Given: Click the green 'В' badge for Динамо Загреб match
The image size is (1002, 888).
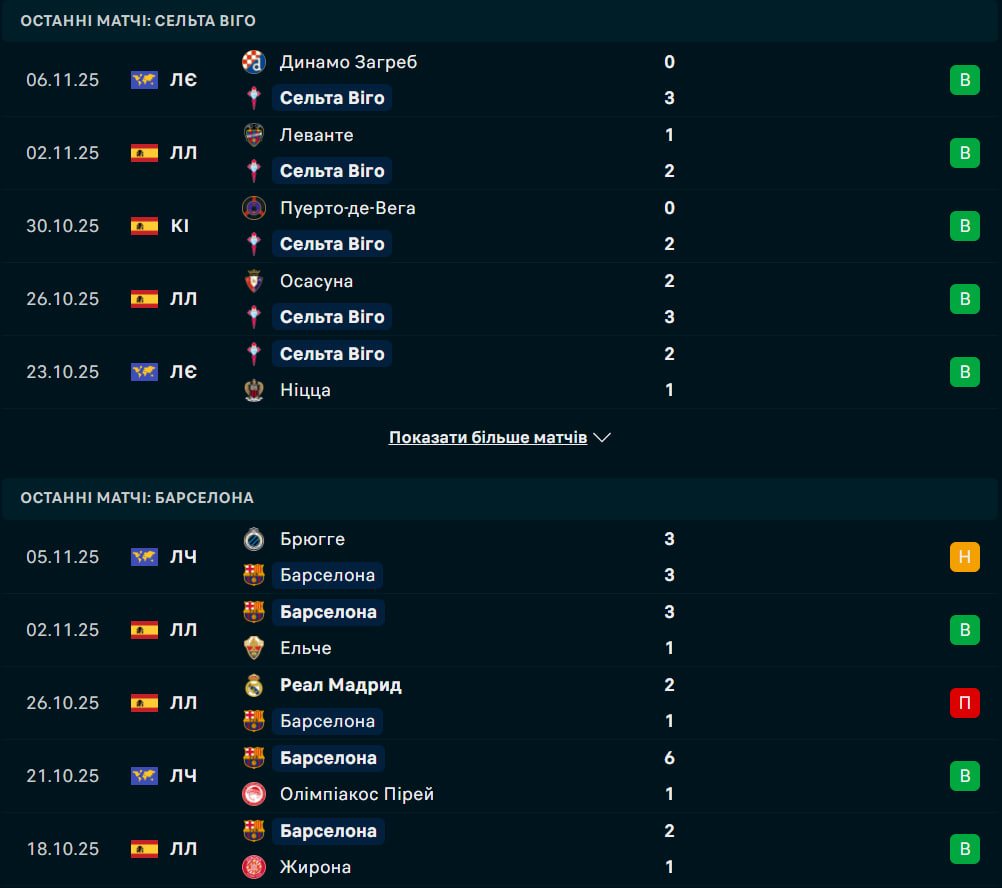Looking at the screenshot, I should [964, 80].
